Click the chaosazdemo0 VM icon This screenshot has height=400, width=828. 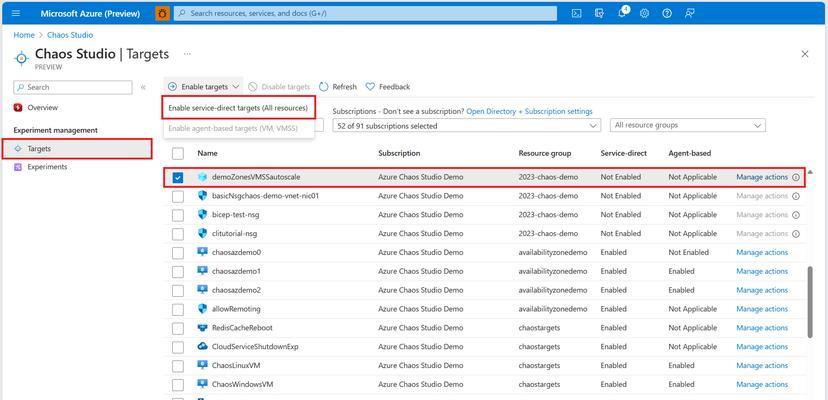click(202, 252)
